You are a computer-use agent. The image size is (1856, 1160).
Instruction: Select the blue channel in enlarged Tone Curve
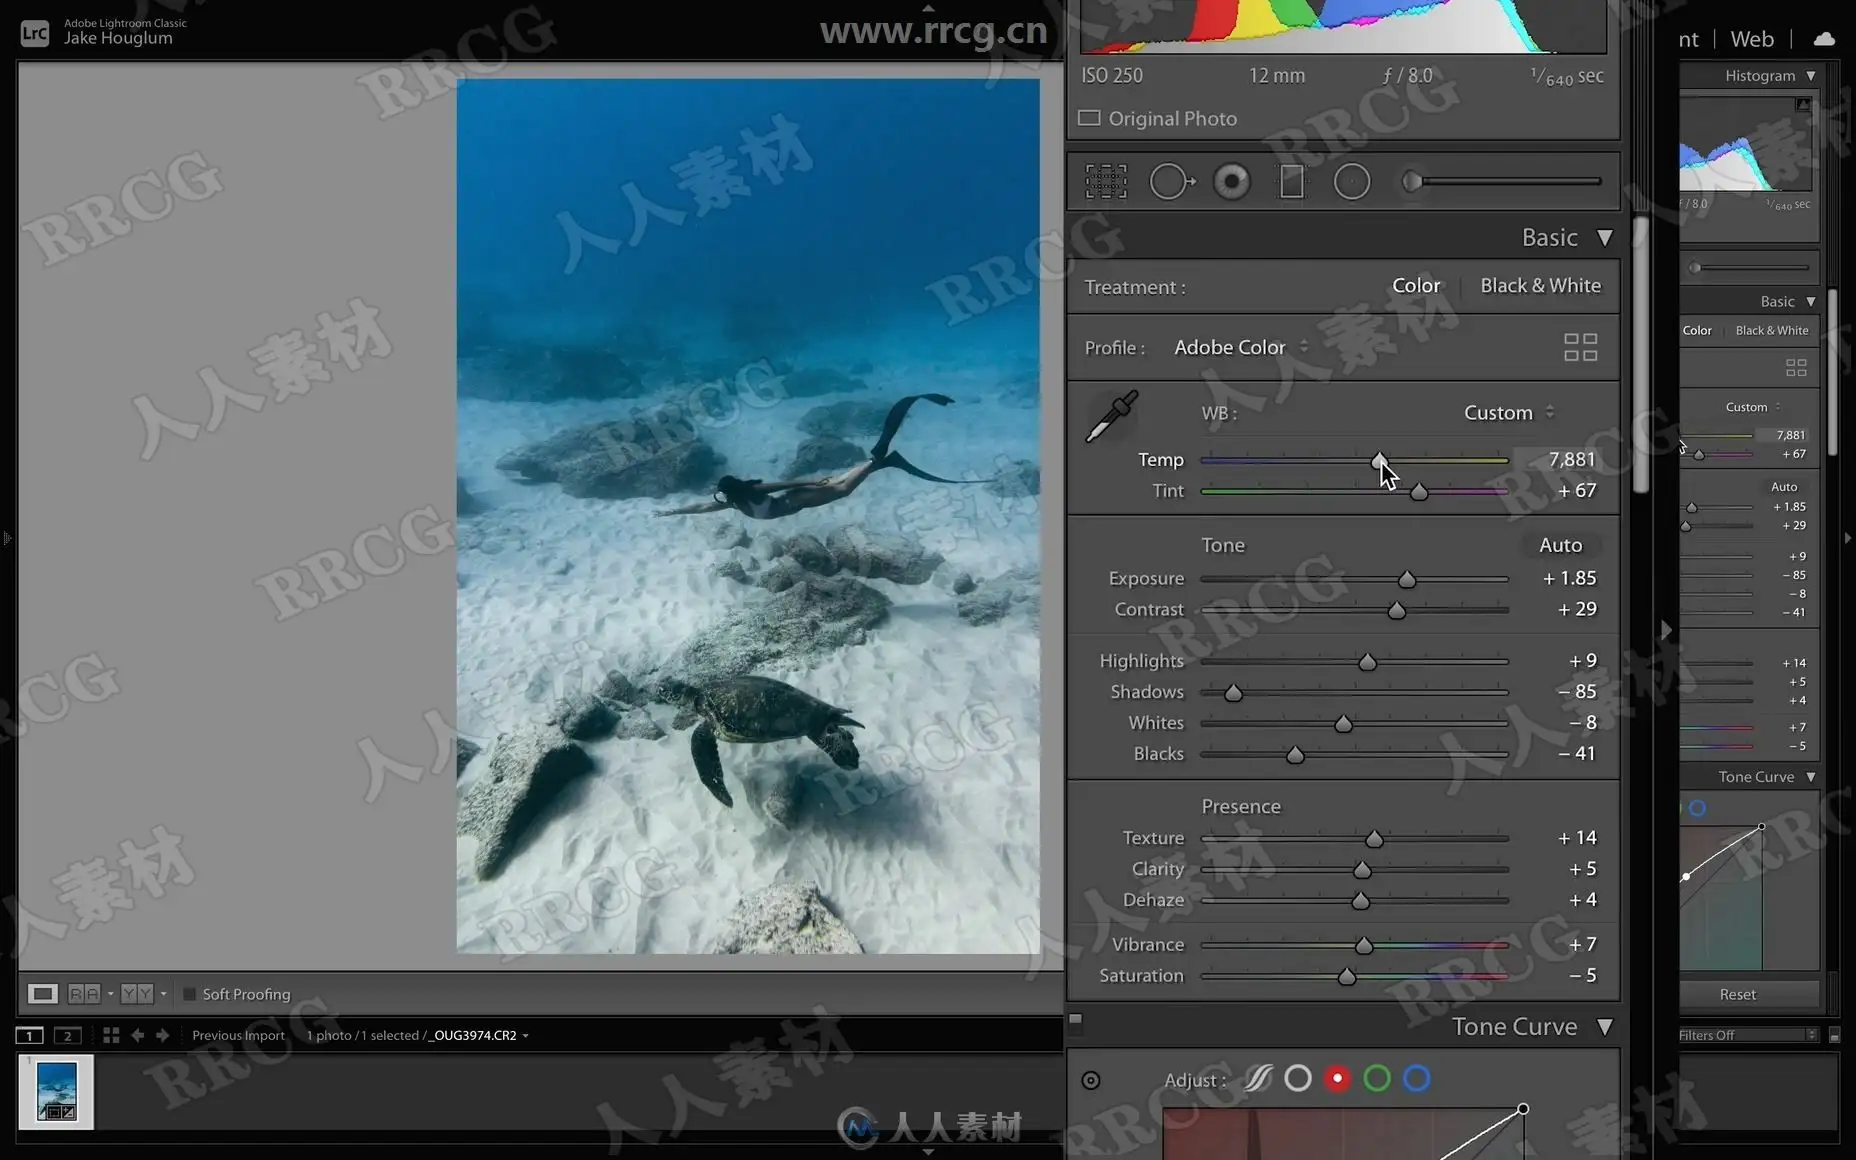coord(1416,1078)
